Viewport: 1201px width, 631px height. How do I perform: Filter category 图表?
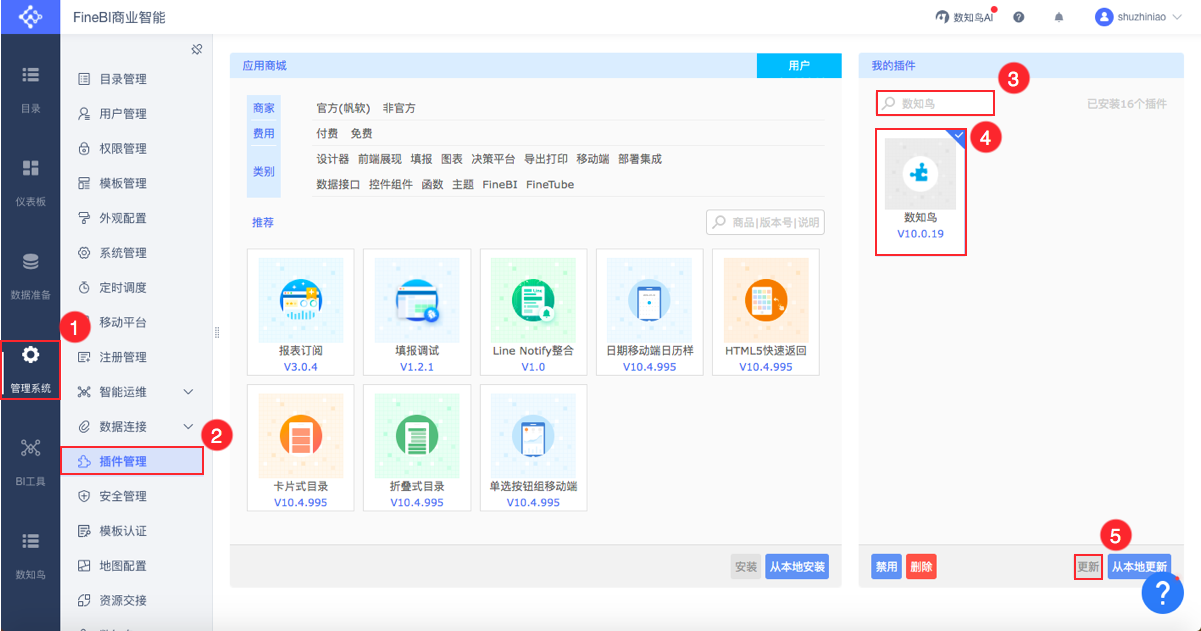pos(452,159)
